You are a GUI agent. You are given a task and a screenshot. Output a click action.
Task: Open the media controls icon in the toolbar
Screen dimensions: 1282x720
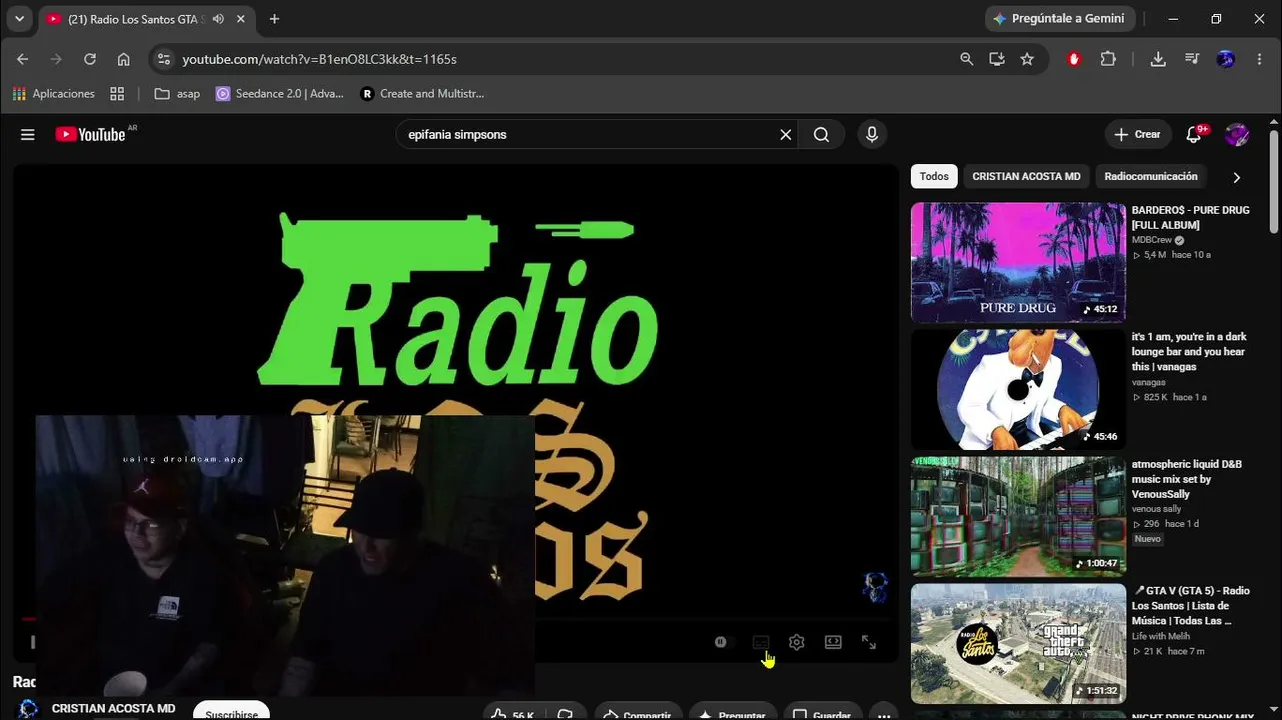1192,59
